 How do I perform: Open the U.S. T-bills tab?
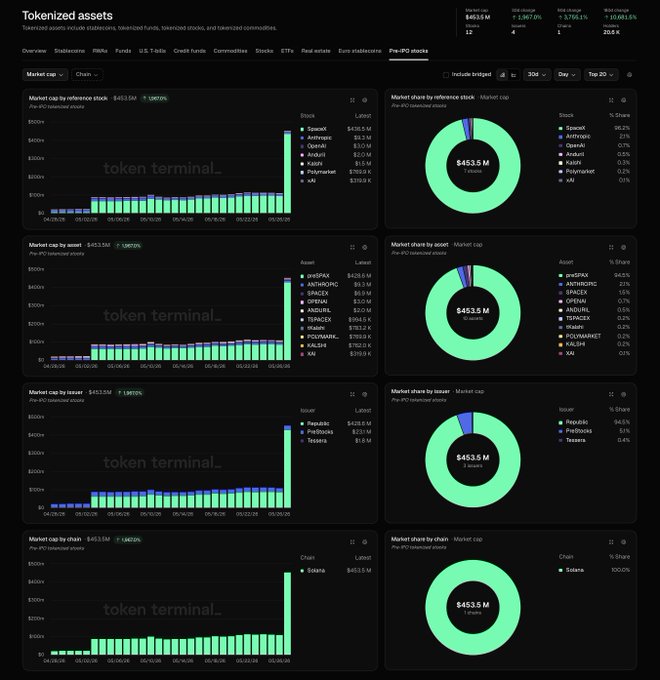(x=152, y=51)
